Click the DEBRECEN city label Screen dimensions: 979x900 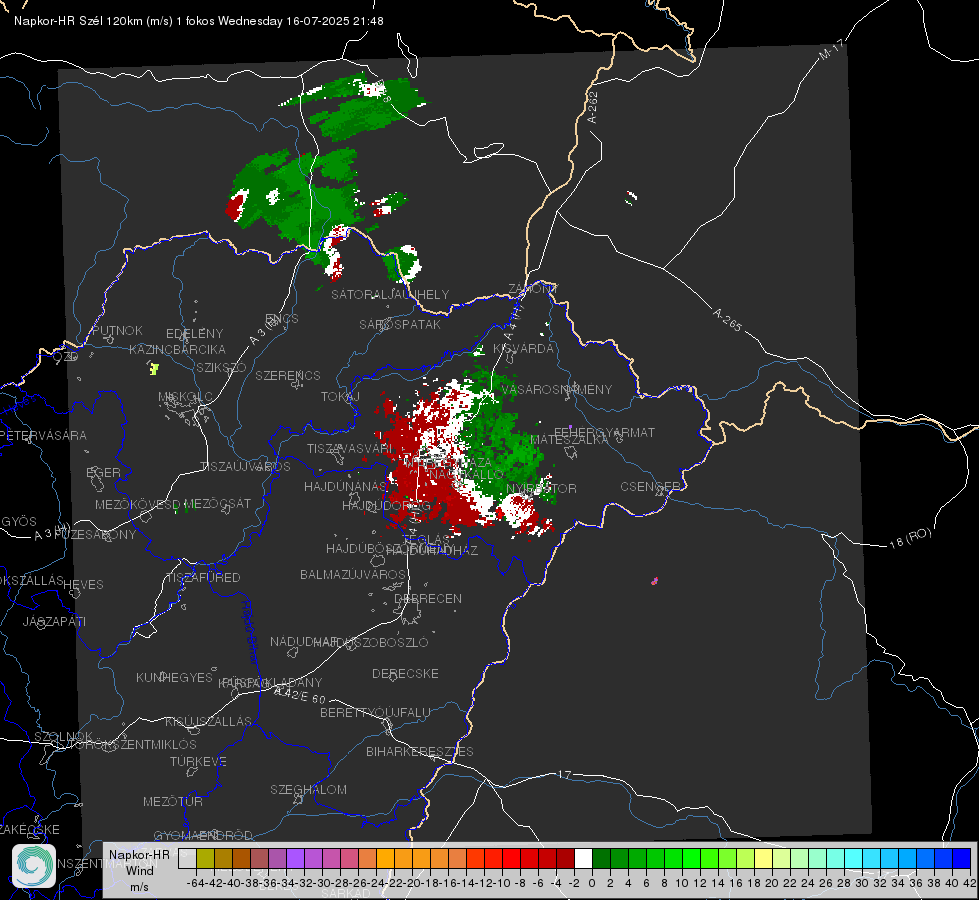click(428, 598)
